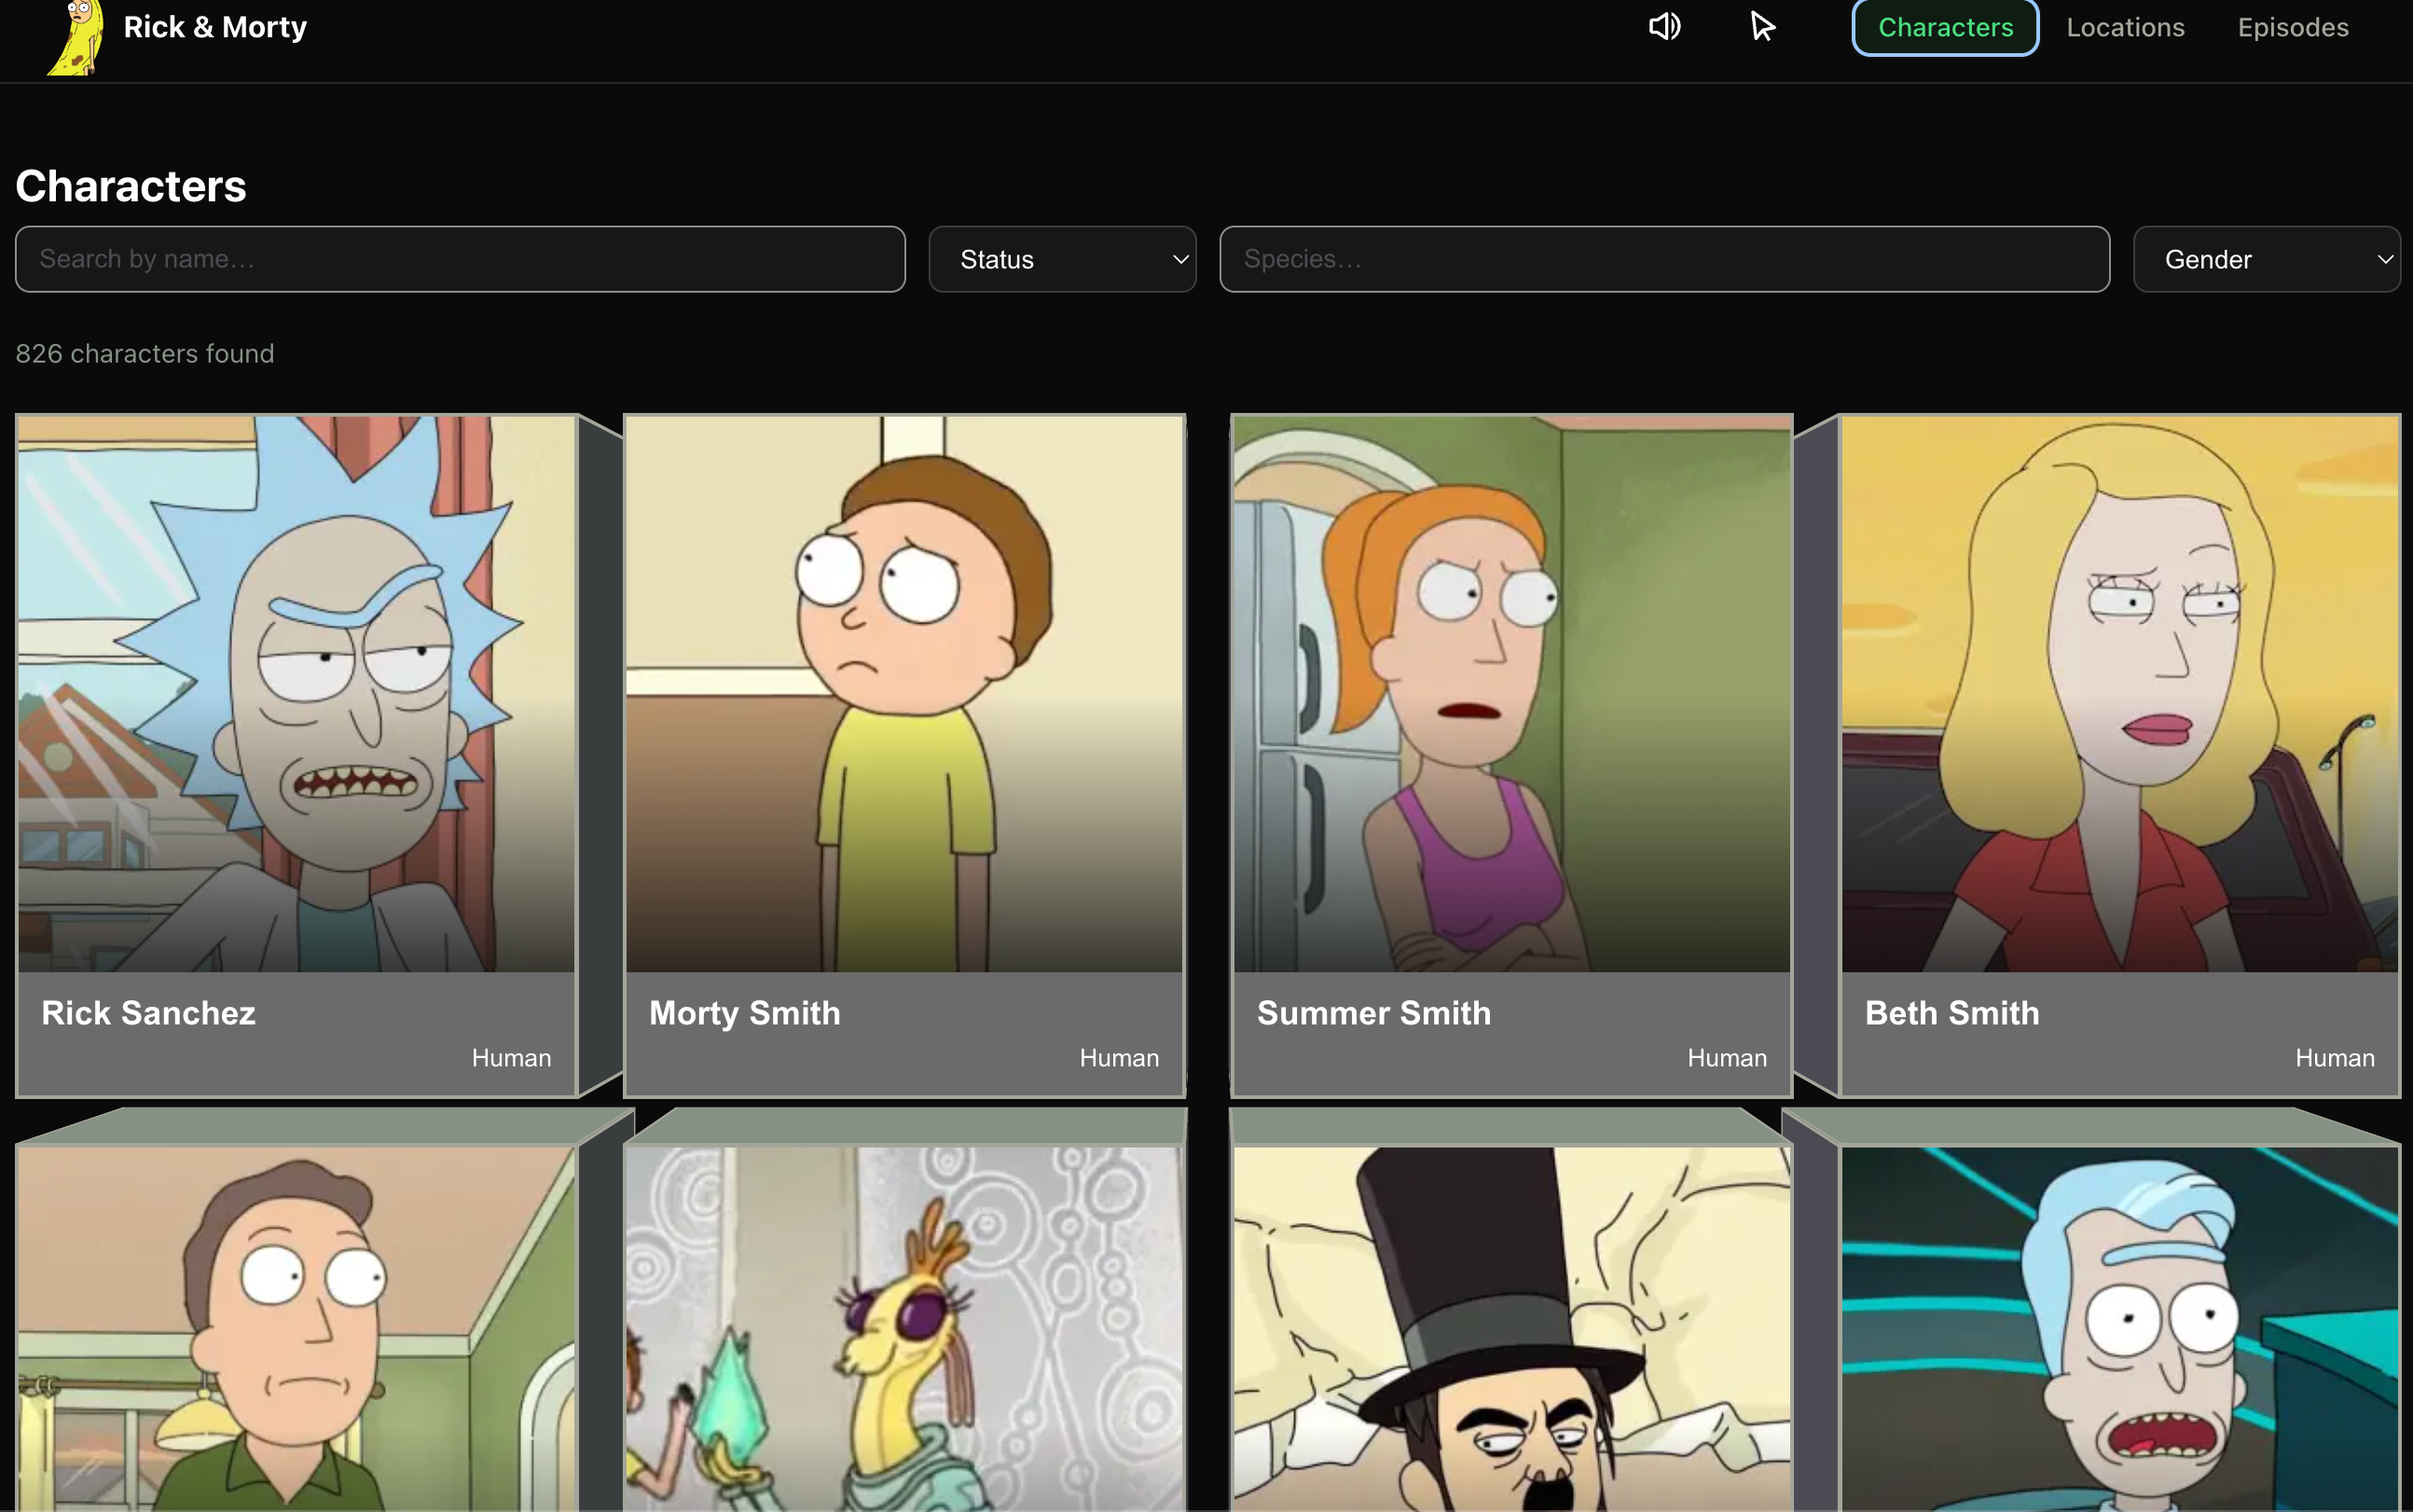The width and height of the screenshot is (2413, 1512).
Task: Select the Morty Smith name label
Action: 745,1013
